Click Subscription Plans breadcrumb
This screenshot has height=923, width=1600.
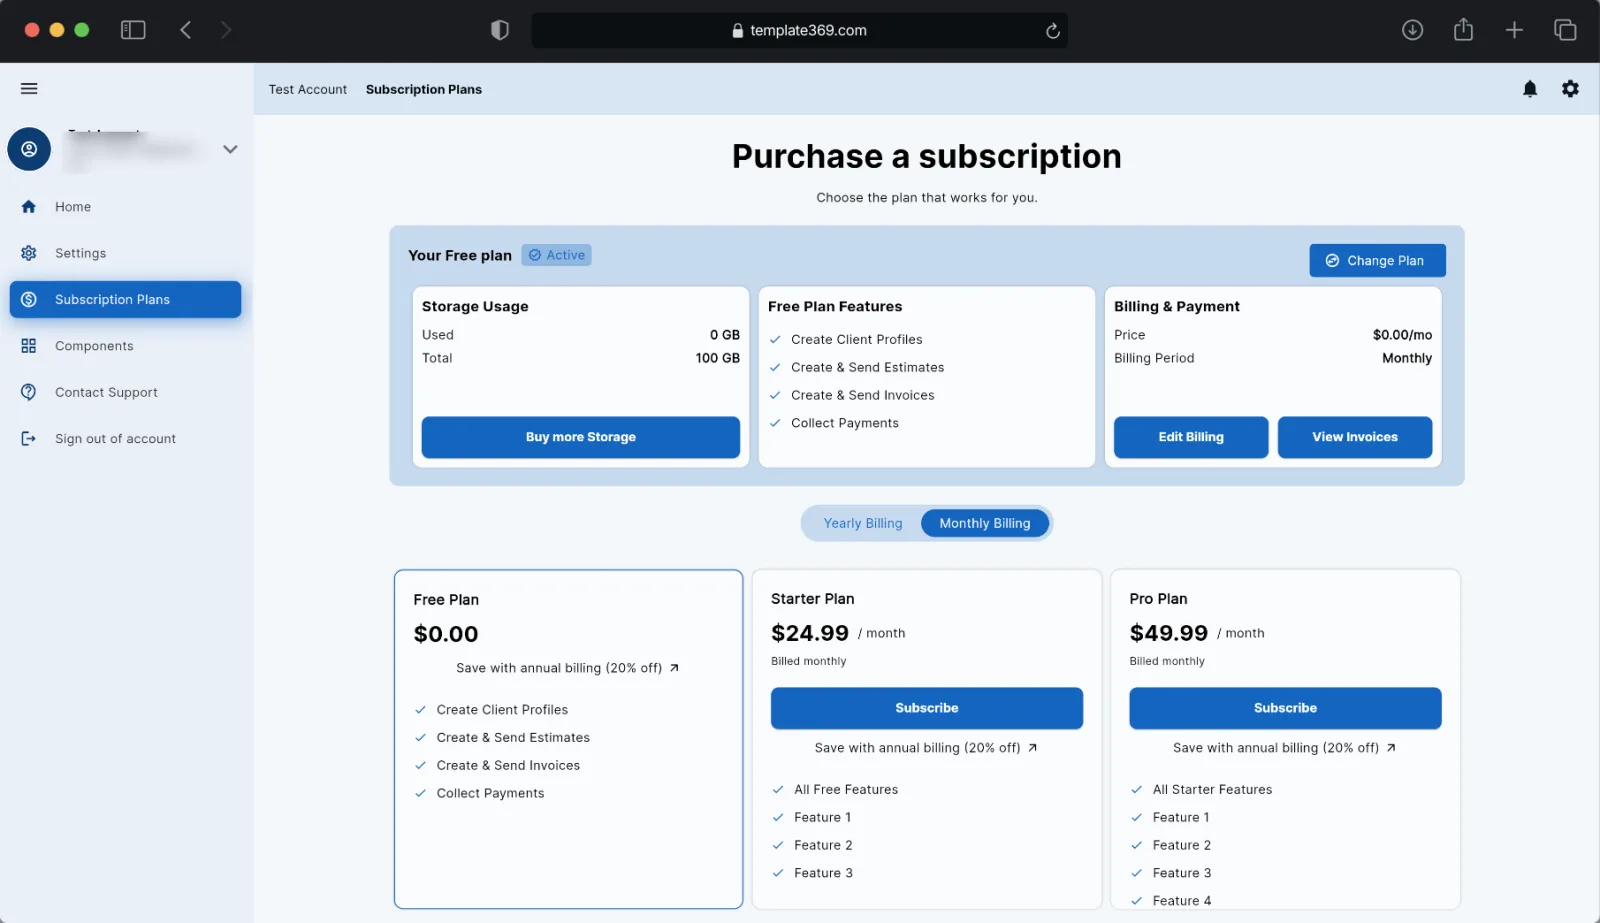(424, 89)
